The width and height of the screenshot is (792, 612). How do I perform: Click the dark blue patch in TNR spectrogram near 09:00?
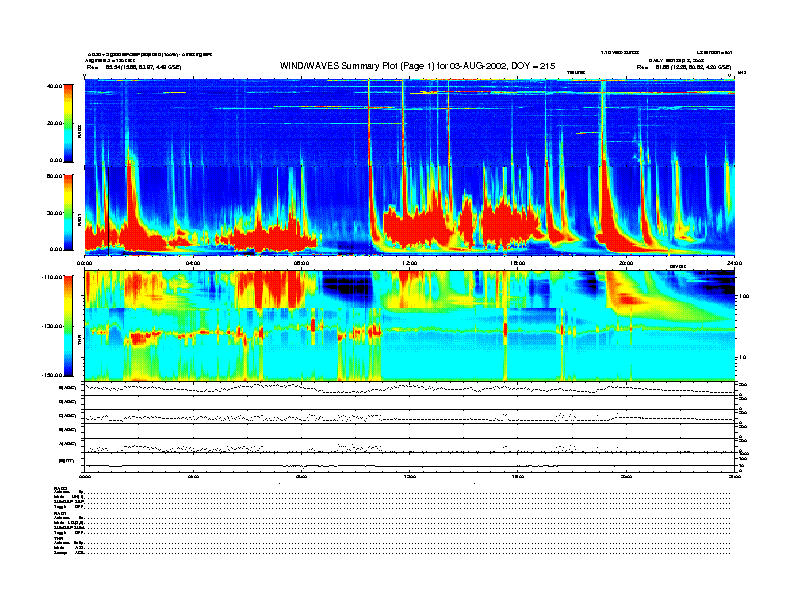pos(346,287)
